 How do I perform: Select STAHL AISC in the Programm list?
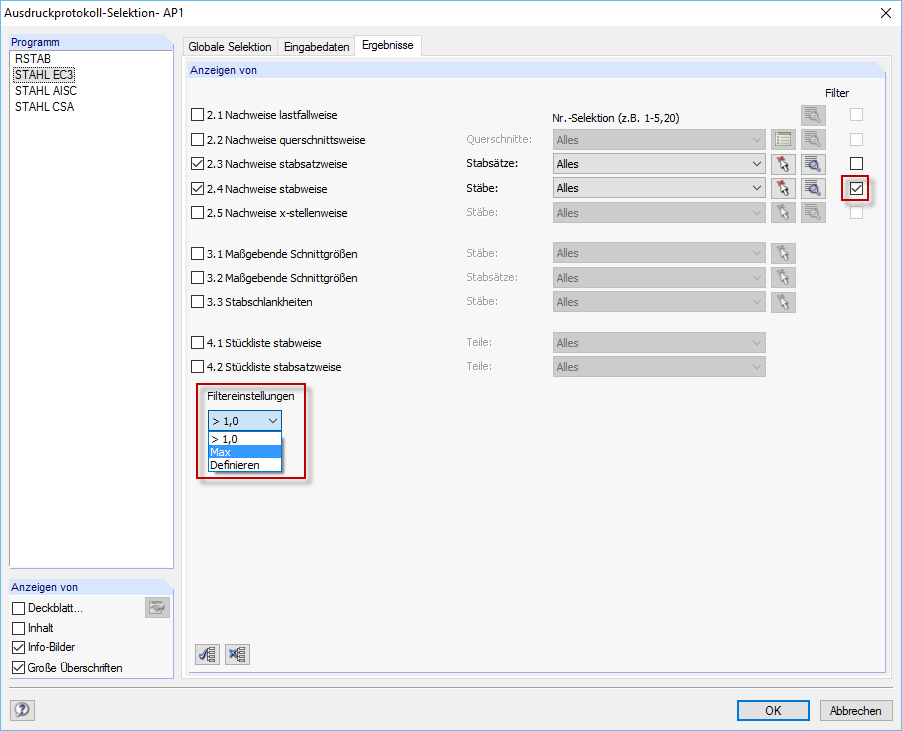[x=45, y=90]
